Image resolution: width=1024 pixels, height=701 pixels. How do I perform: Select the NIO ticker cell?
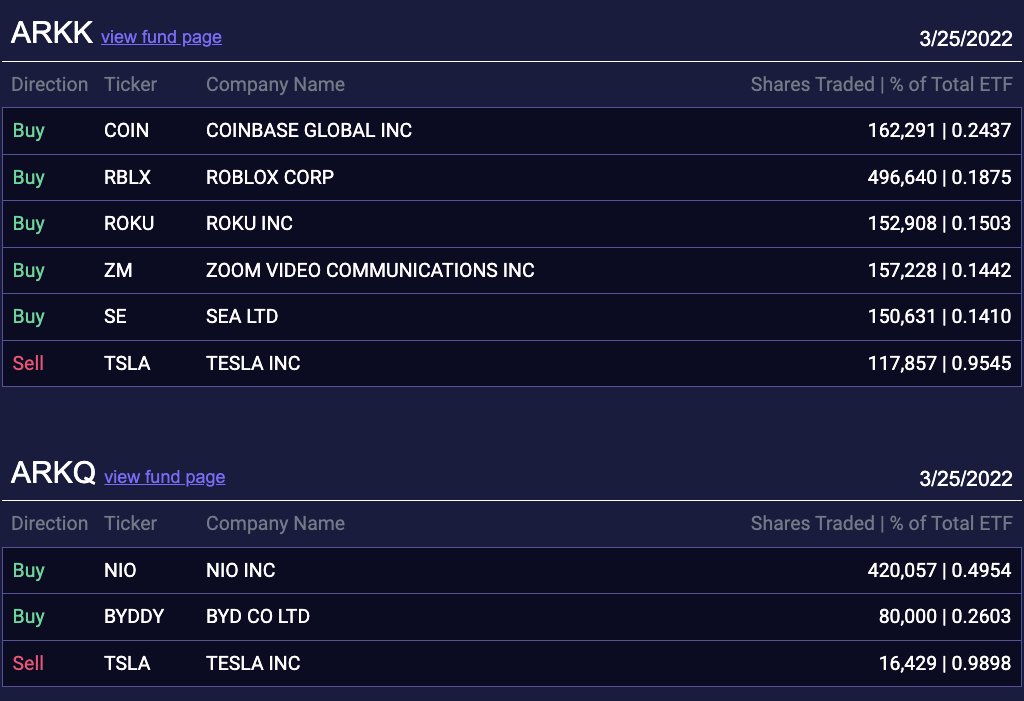click(x=120, y=570)
